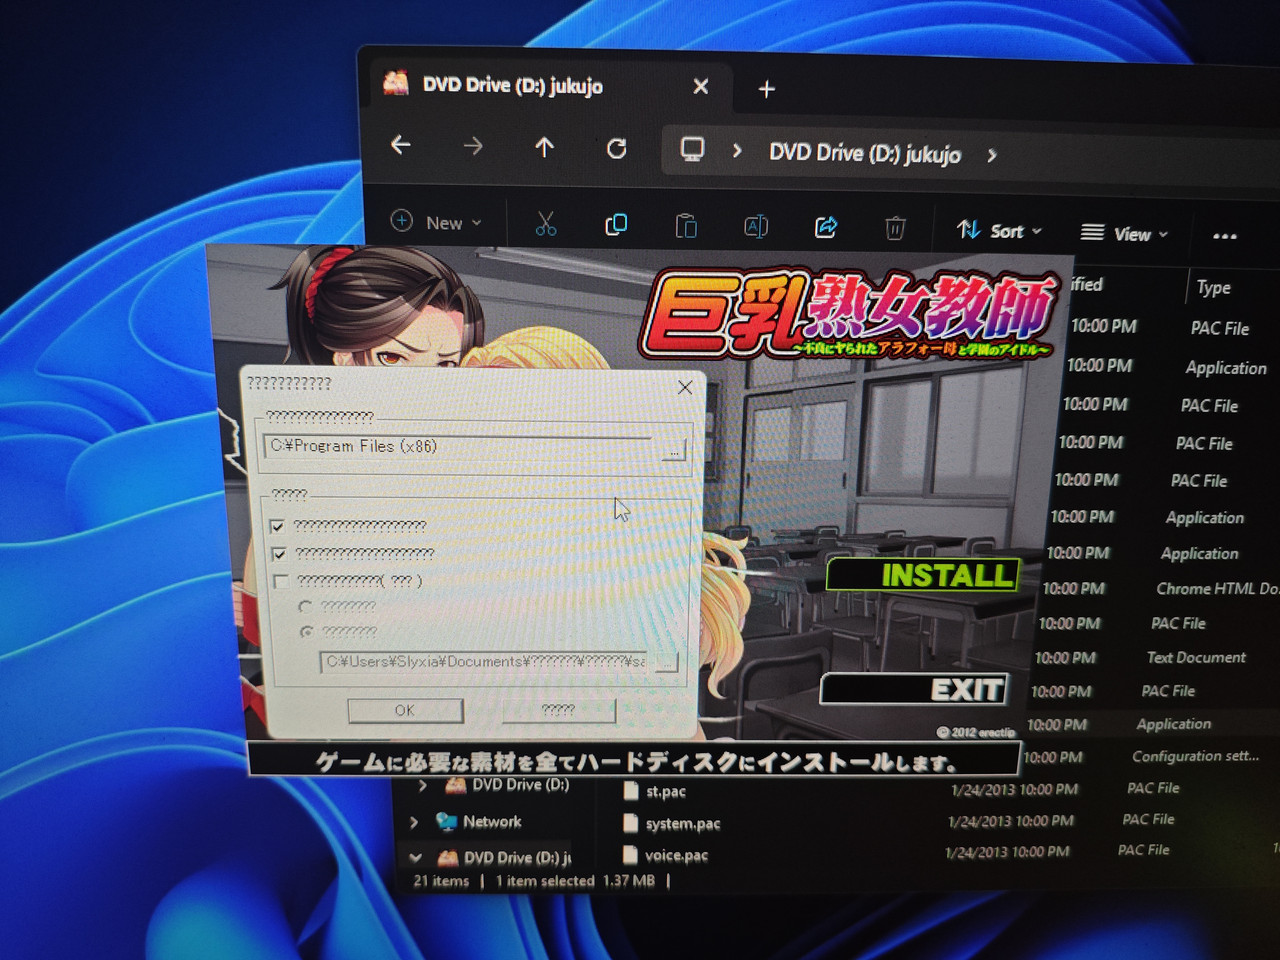Viewport: 1280px width, 960px height.
Task: Close the DVD Drive (D:) jukujo tab
Action: click(x=701, y=87)
